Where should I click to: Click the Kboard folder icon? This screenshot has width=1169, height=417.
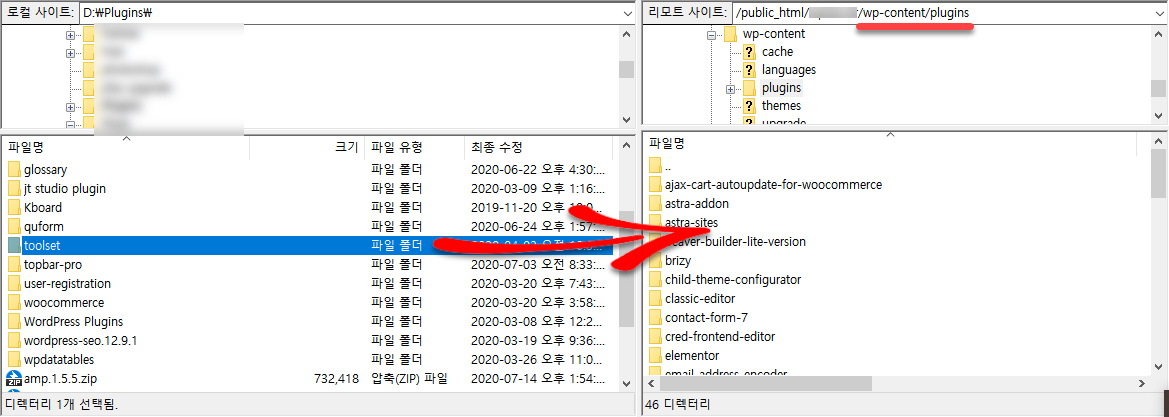[x=14, y=207]
